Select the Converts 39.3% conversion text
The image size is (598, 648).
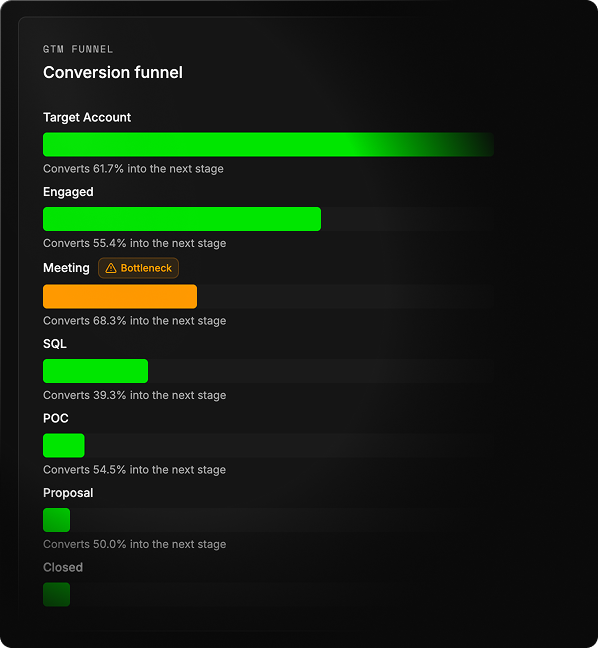click(x=134, y=395)
